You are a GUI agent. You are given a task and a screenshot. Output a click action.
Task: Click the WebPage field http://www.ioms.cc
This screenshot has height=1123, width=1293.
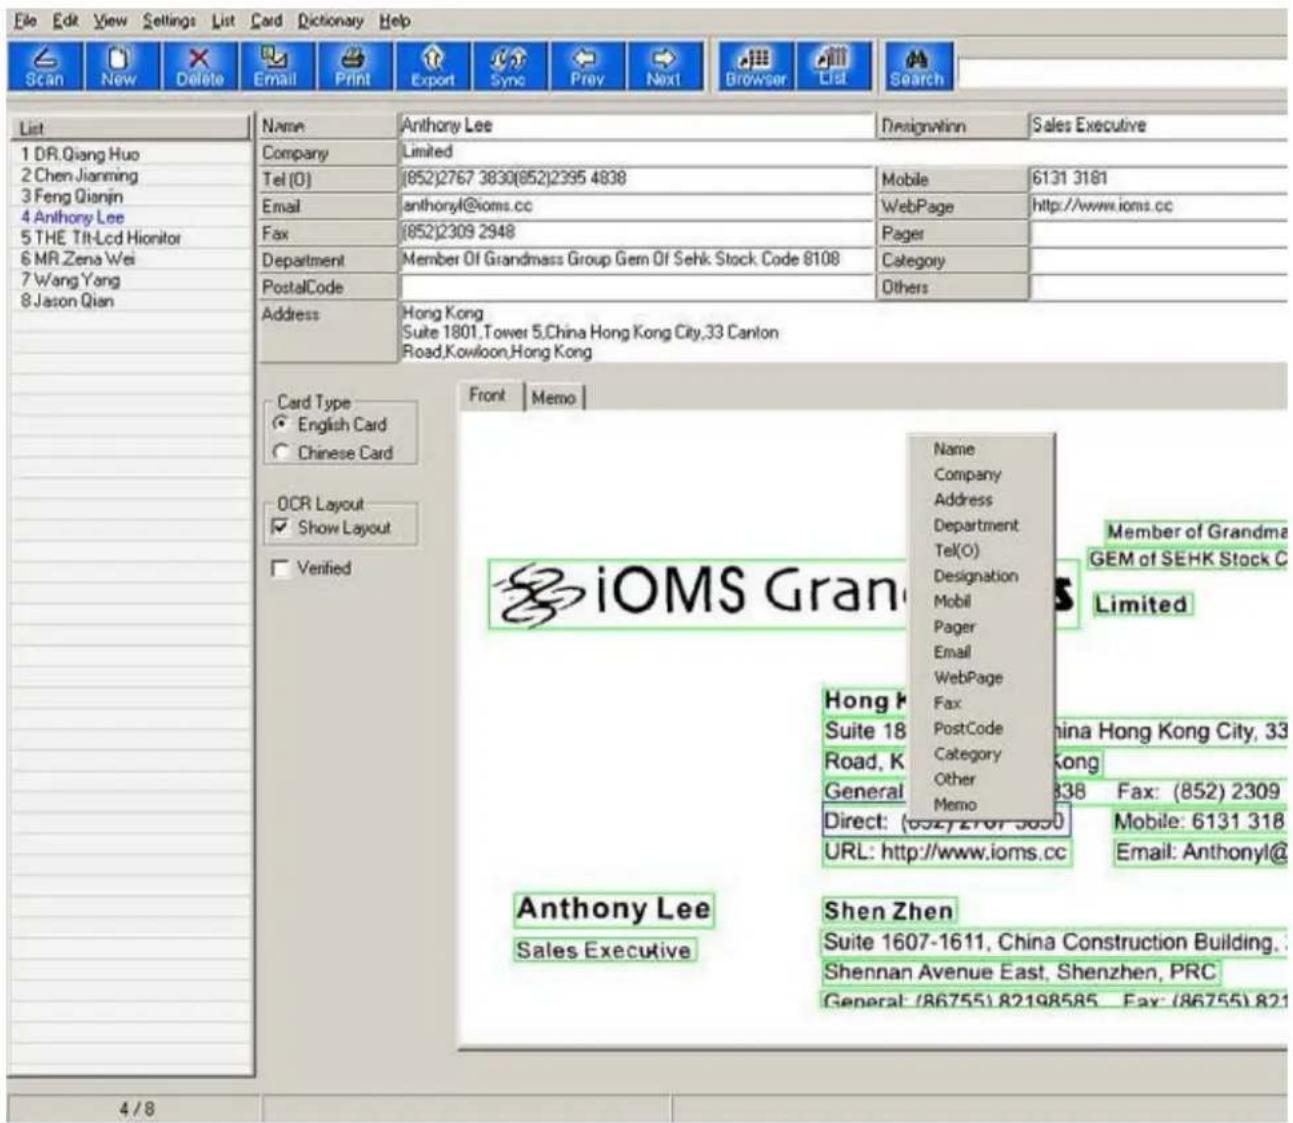(1159, 206)
